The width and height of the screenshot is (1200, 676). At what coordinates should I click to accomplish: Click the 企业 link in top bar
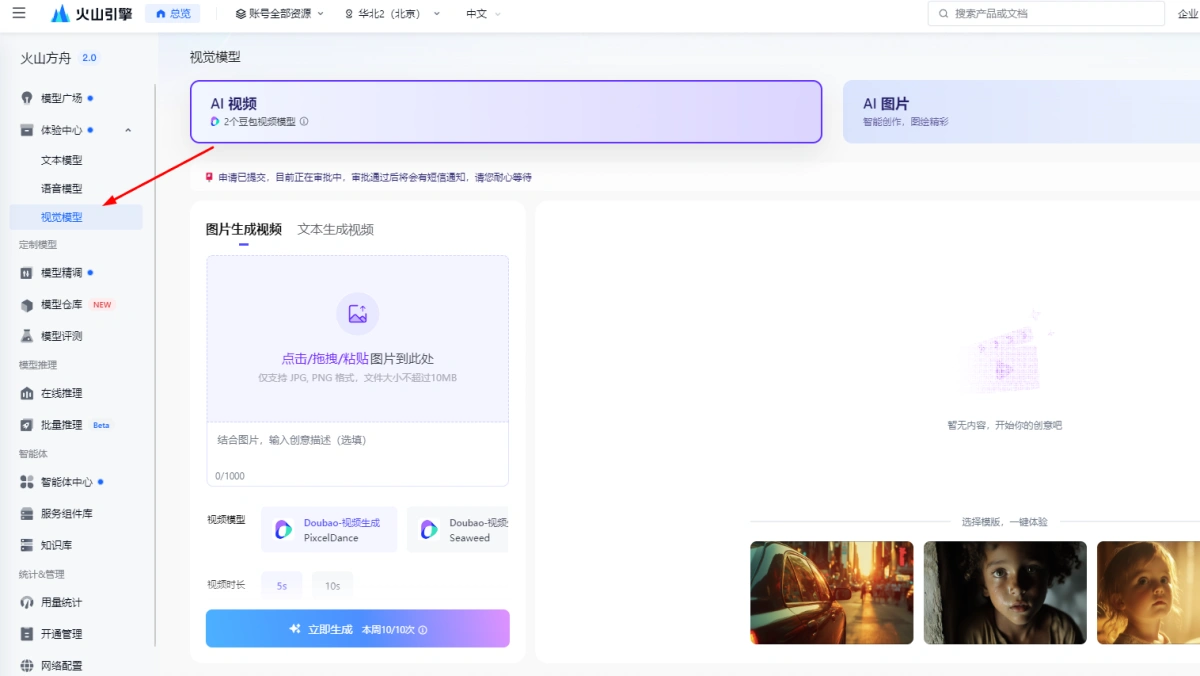pyautogui.click(x=1188, y=14)
